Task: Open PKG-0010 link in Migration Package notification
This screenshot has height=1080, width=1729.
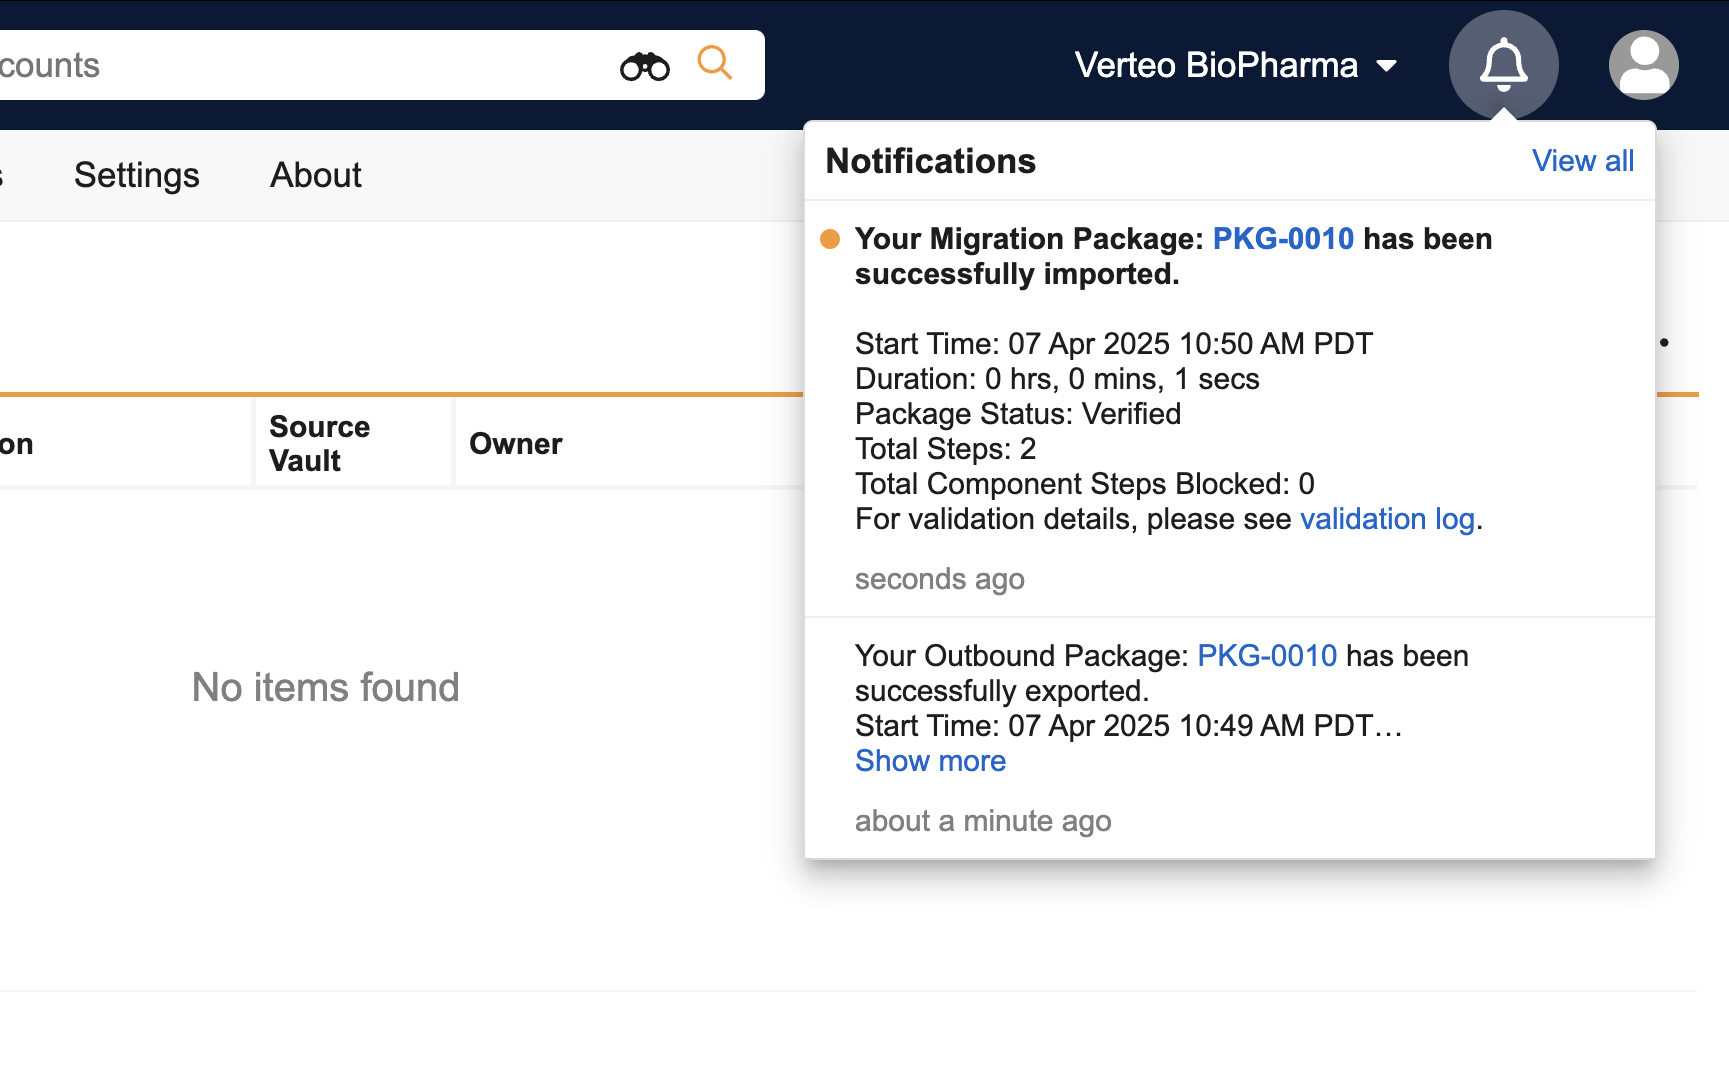Action: [x=1283, y=239]
